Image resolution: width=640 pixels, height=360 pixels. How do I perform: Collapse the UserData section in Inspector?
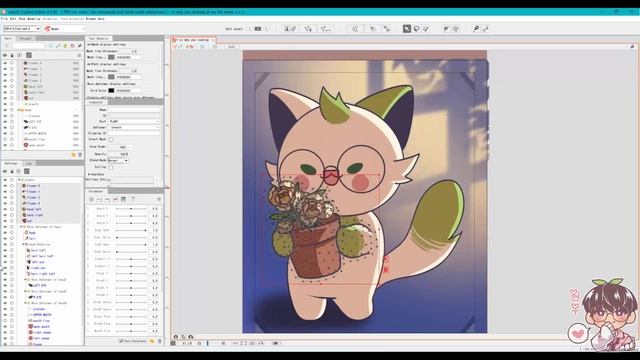pos(89,174)
